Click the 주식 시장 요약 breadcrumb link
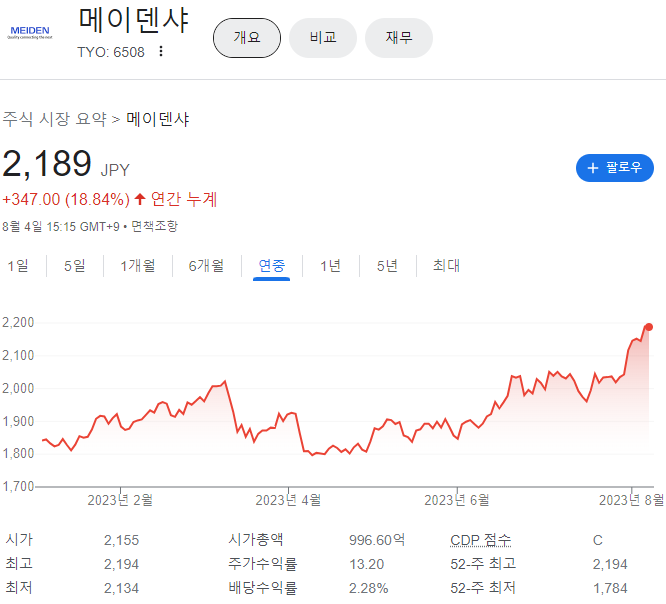 coord(54,119)
